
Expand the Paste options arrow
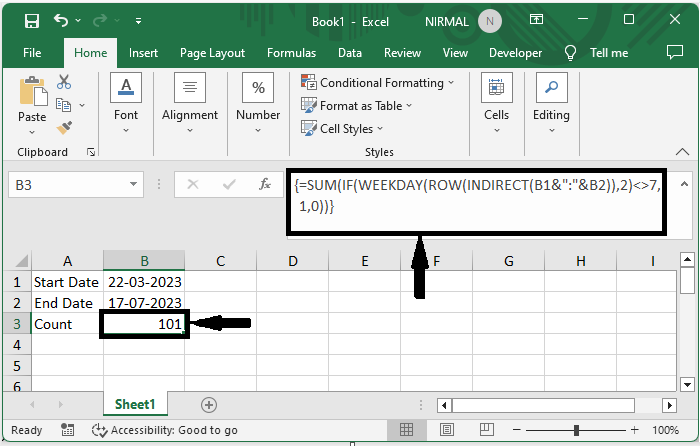(x=32, y=132)
